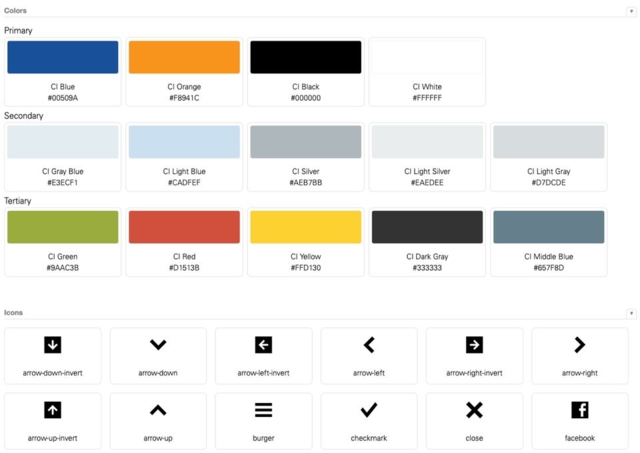
Task: Choose the arrow-left chevron icon
Action: point(369,345)
